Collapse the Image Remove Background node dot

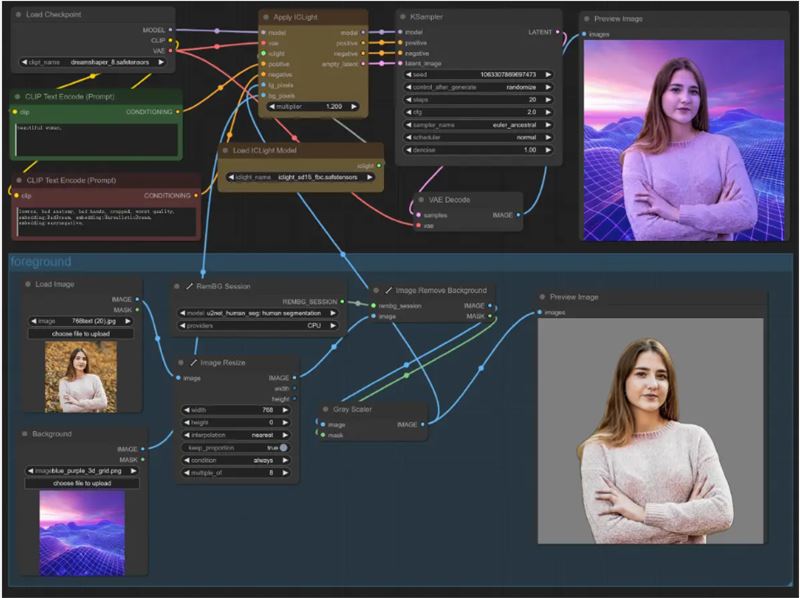tap(376, 290)
